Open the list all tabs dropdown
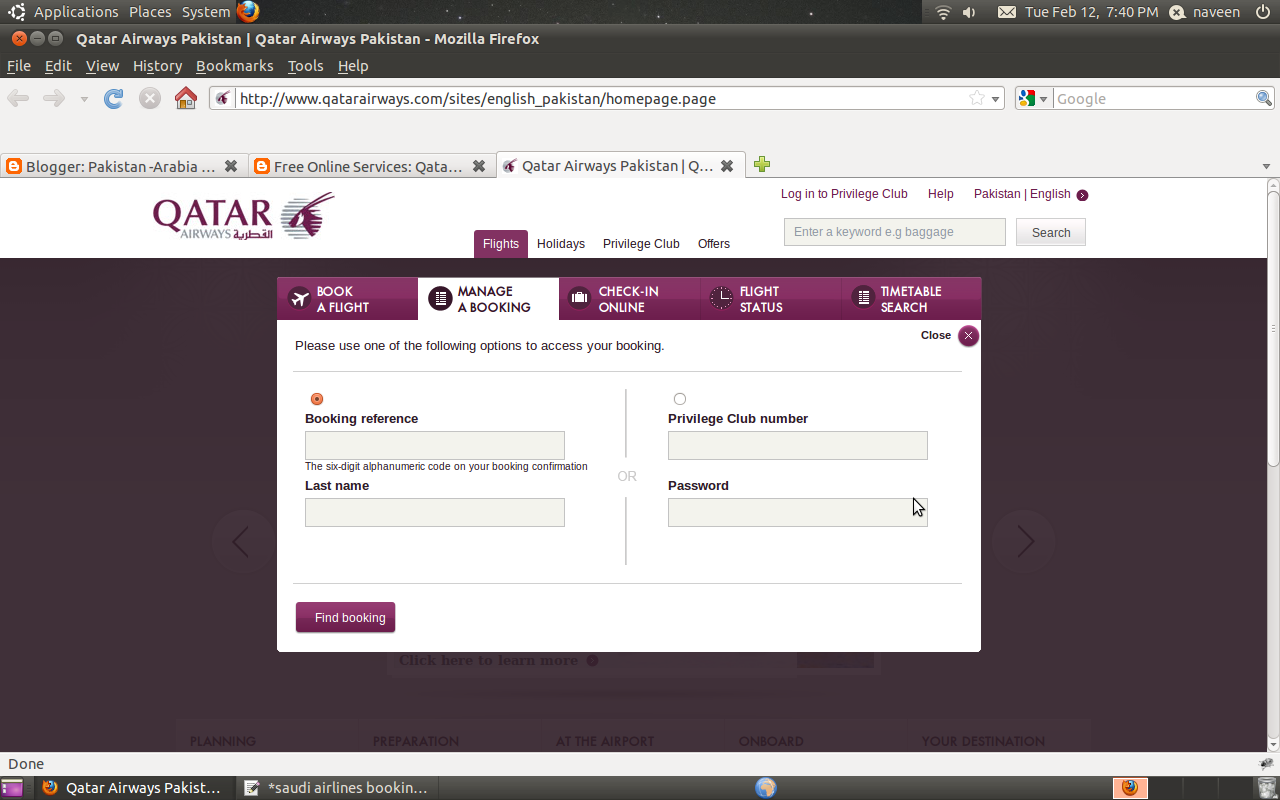 click(x=1266, y=166)
